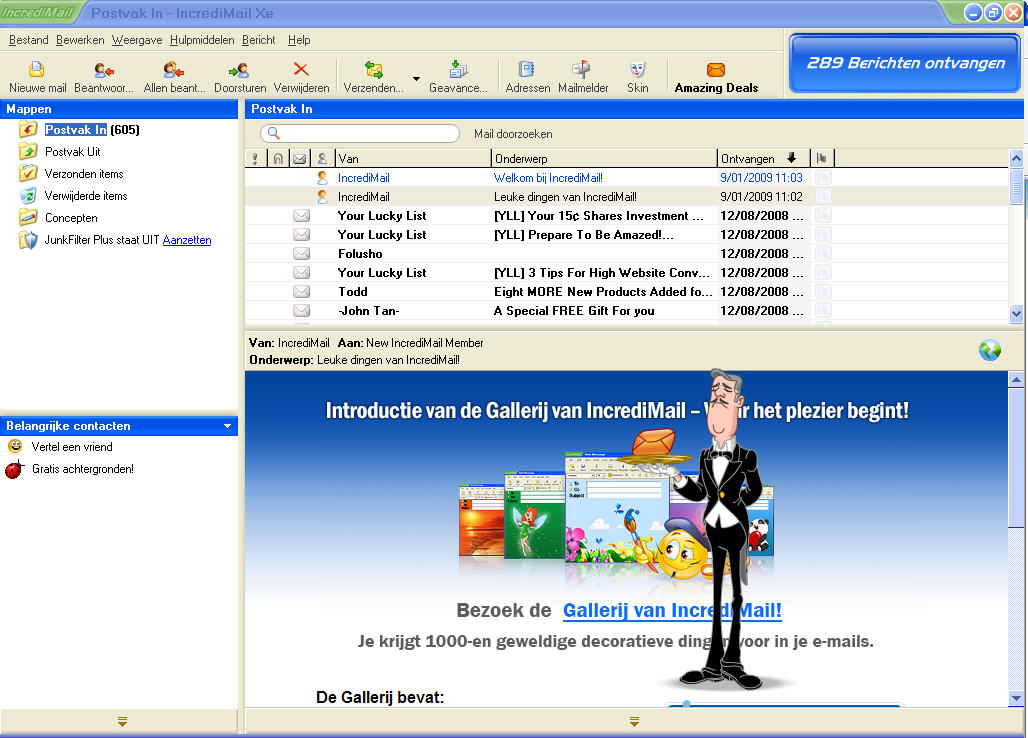Screen dimensions: 1028x738
Task: Open Verzonden items folder icon
Action: (28, 173)
